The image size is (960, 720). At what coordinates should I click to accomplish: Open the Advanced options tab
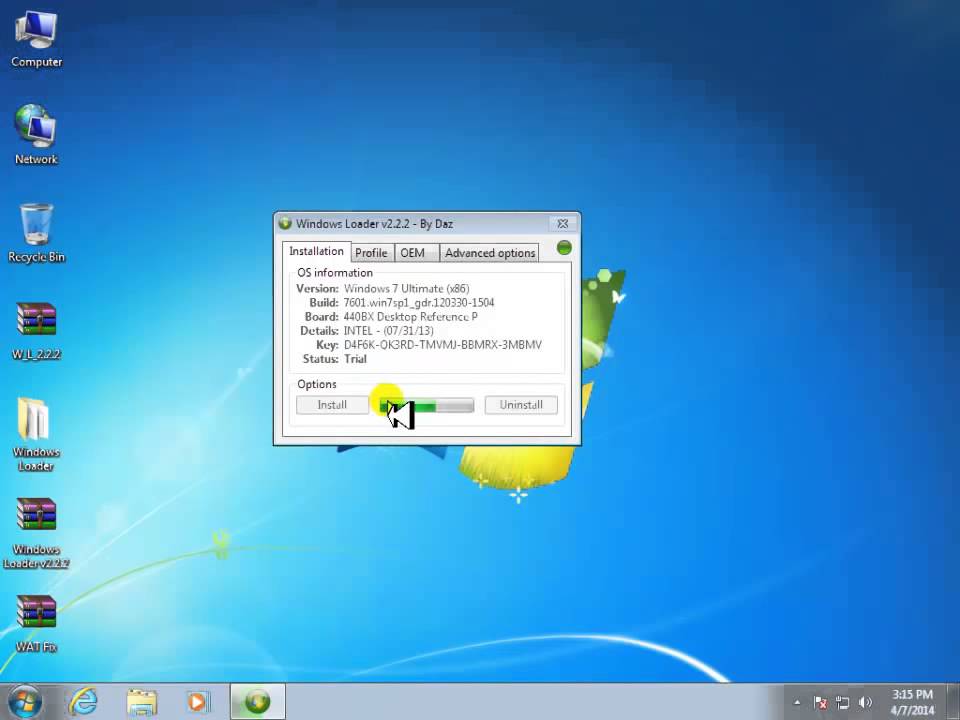point(490,253)
